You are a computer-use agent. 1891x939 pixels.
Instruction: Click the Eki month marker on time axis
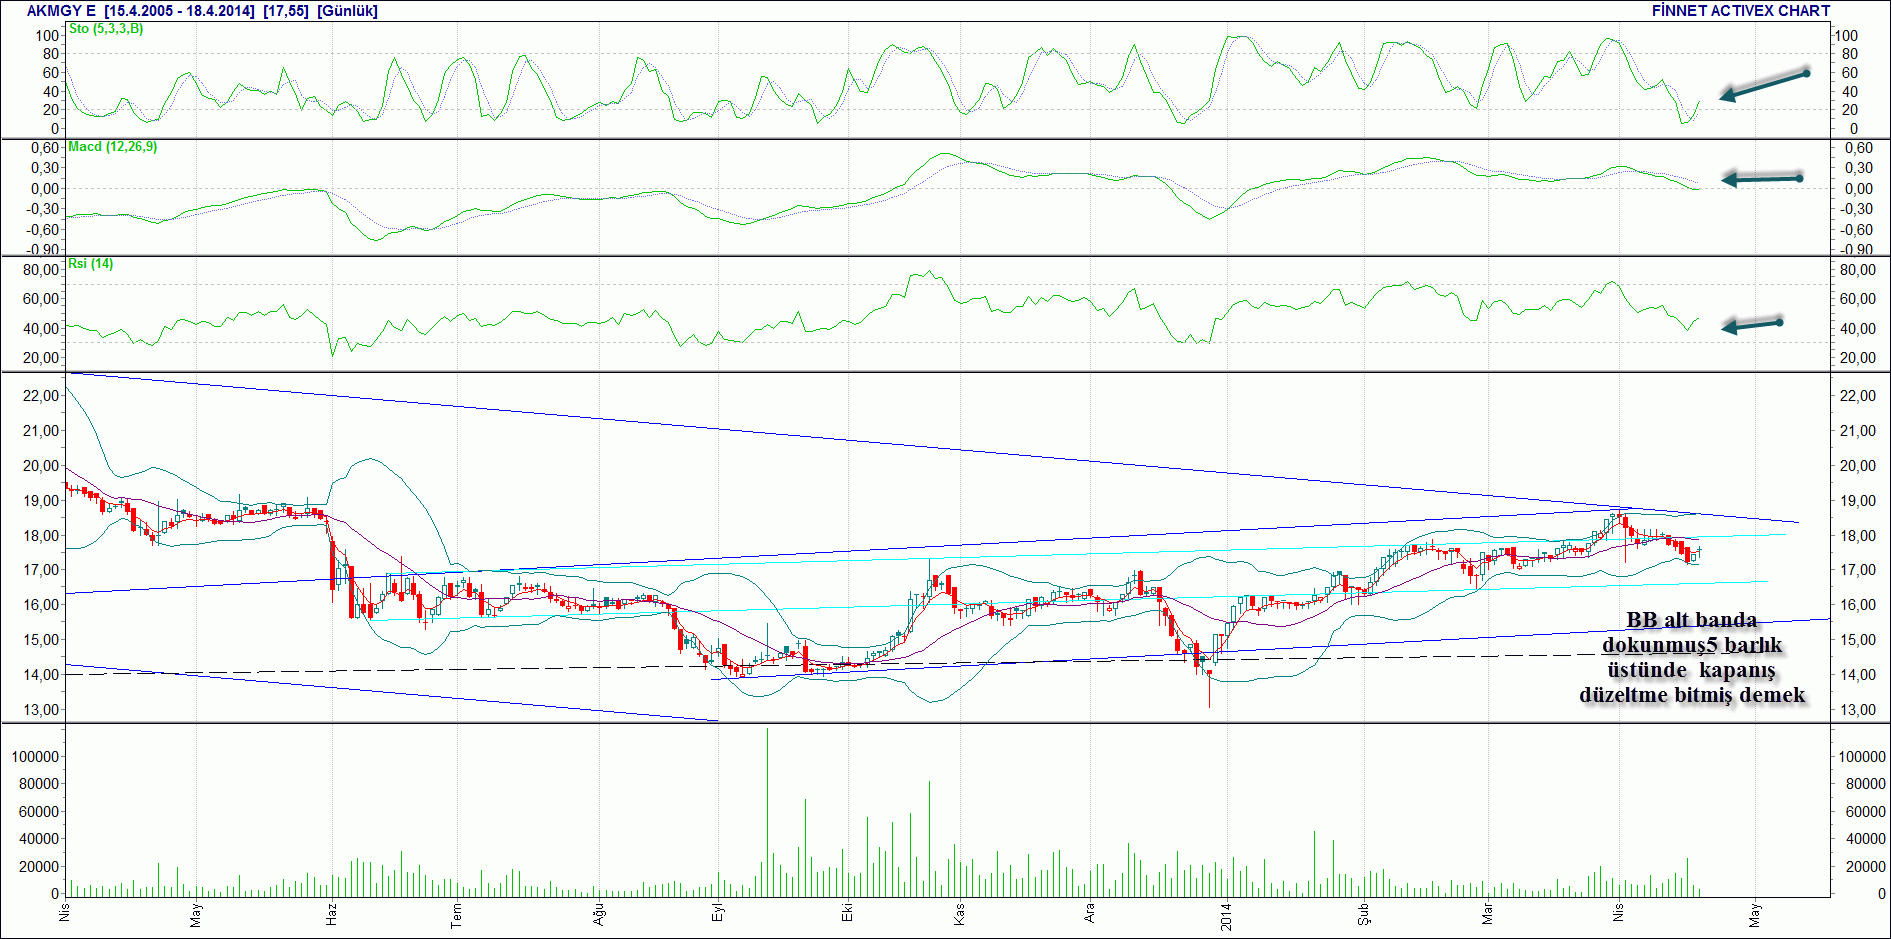point(847,913)
